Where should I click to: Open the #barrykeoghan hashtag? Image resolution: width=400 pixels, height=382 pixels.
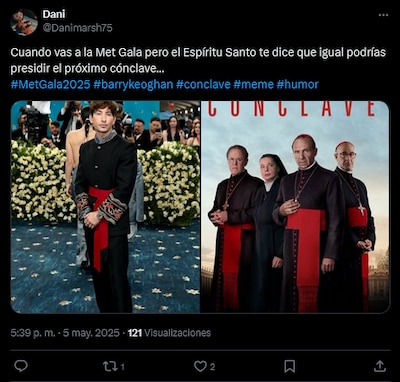pyautogui.click(x=133, y=84)
